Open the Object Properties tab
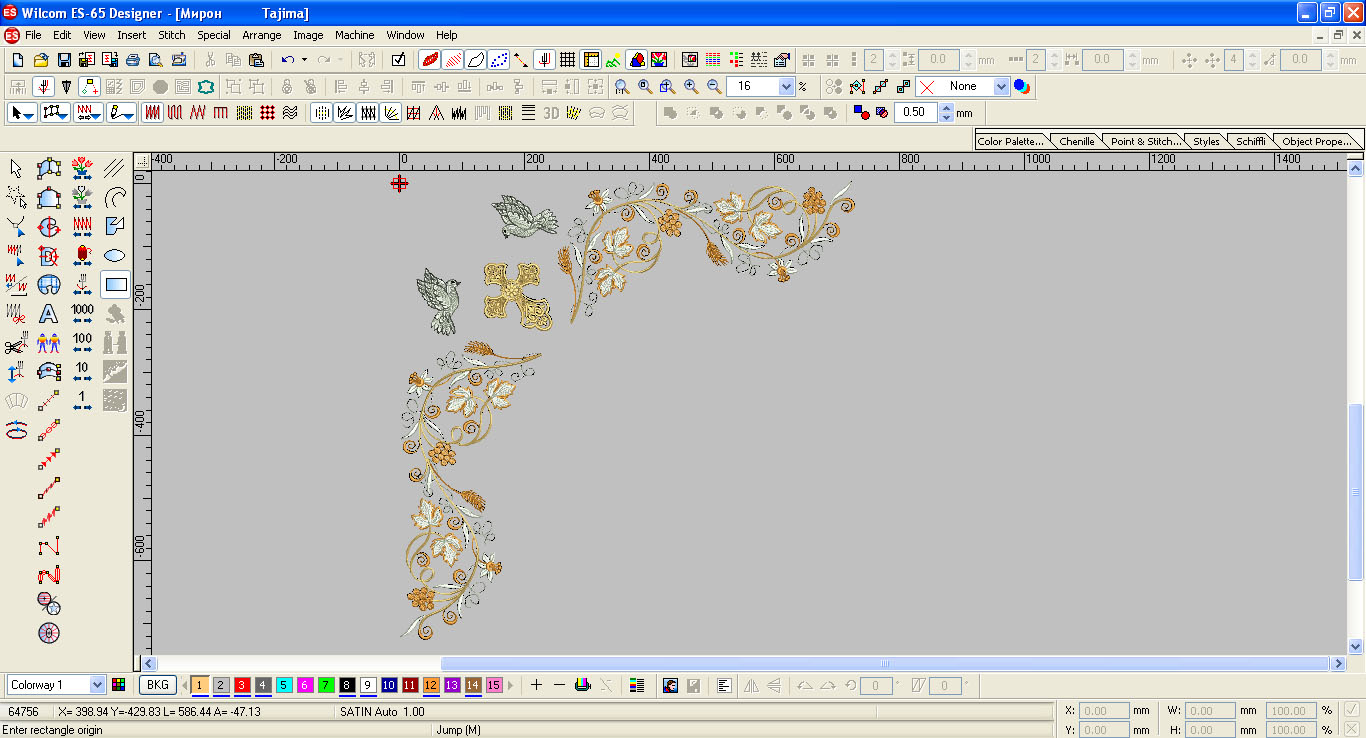This screenshot has height=738, width=1366. (x=1316, y=141)
